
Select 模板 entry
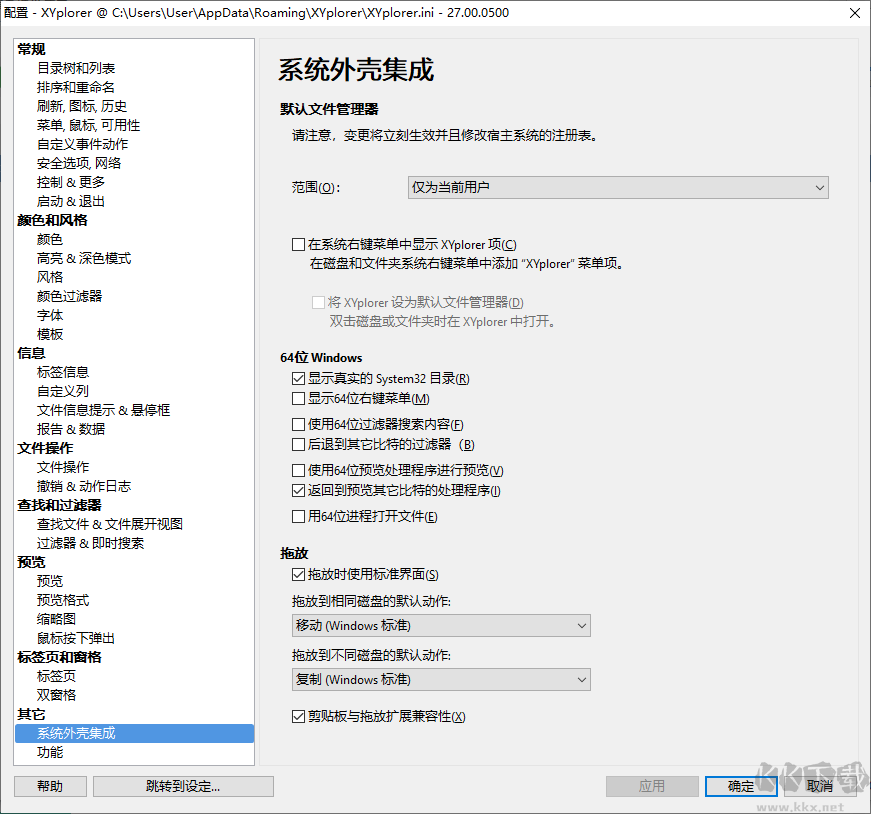[49, 334]
